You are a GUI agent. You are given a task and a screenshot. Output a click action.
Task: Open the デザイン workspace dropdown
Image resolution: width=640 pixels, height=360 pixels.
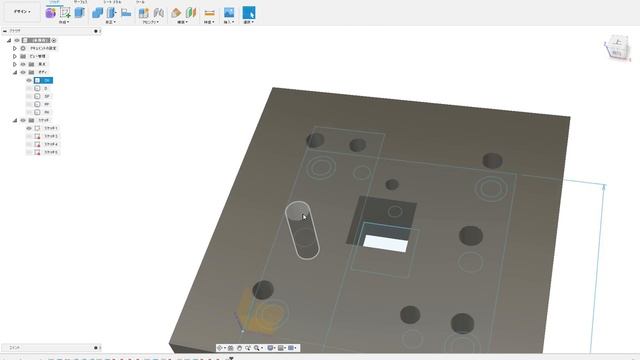(x=22, y=12)
